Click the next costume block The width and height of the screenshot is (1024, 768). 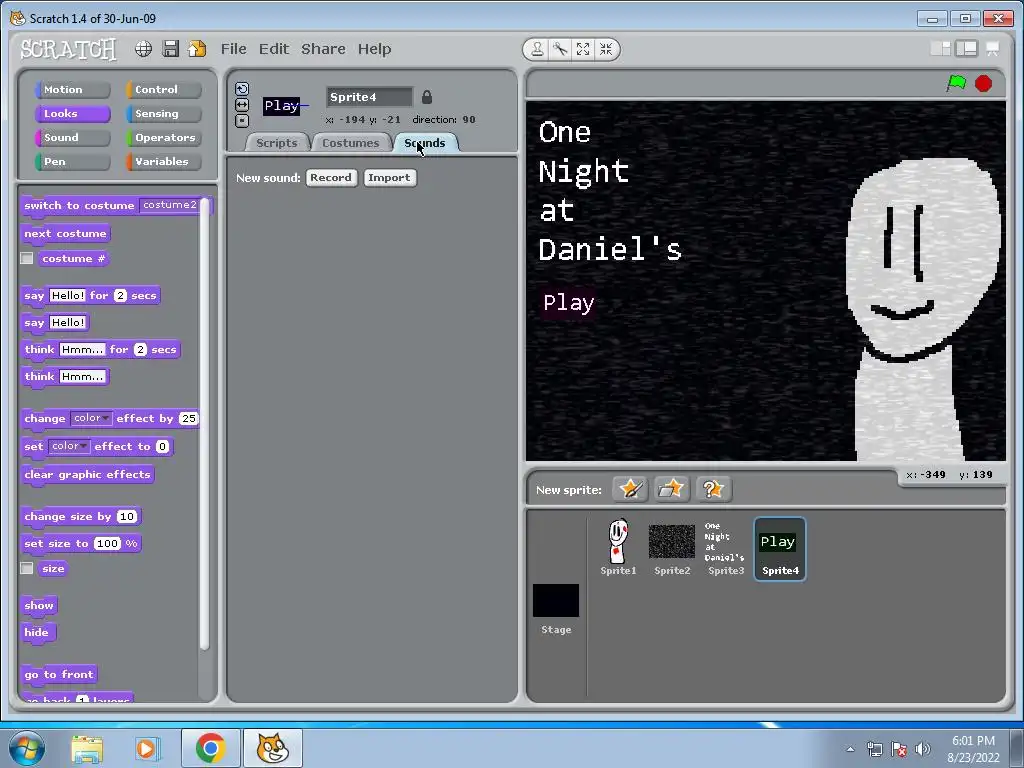coord(65,234)
